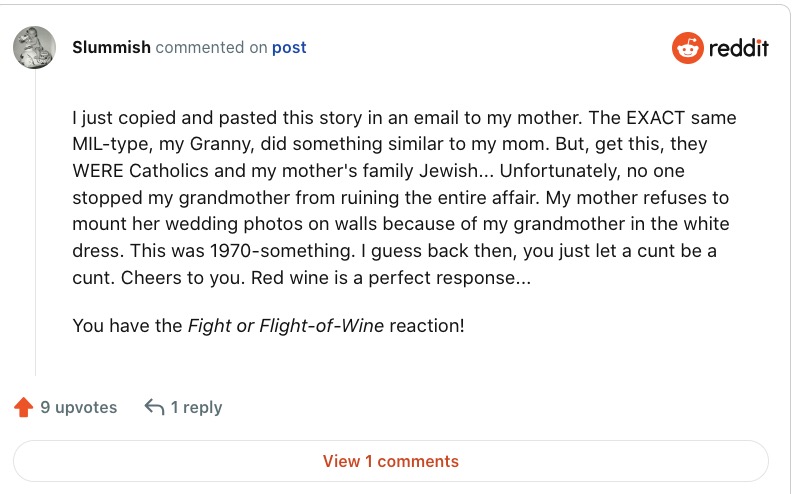Open Slummish's profile avatar
Screen dimensions: 808x494
[x=34, y=48]
